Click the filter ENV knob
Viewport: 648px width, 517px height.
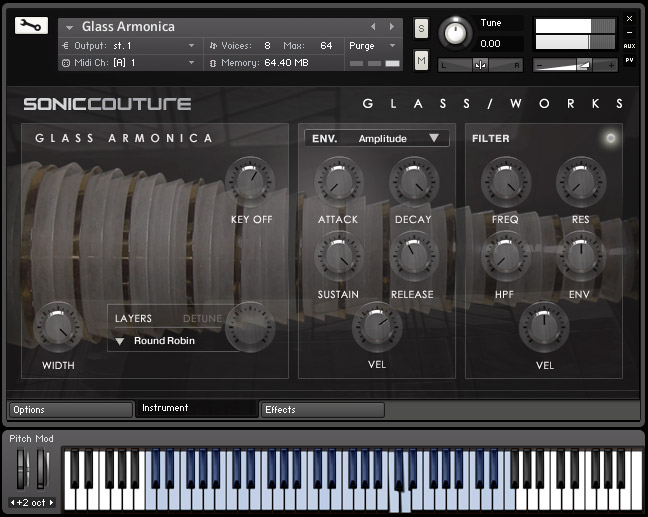point(581,256)
